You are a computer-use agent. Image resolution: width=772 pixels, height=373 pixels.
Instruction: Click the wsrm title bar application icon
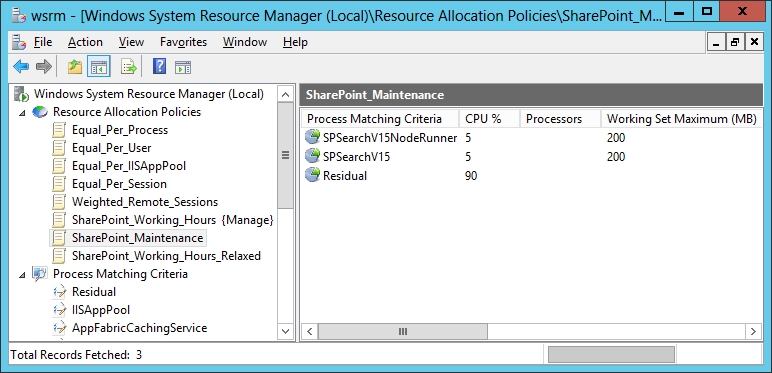click(19, 15)
